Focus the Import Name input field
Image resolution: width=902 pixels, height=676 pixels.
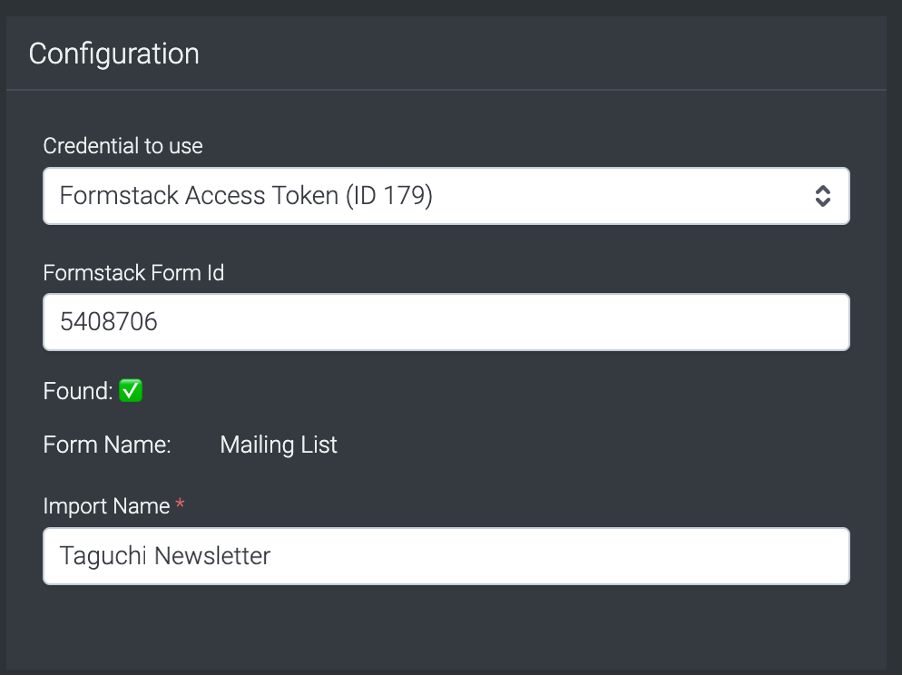[x=446, y=556]
